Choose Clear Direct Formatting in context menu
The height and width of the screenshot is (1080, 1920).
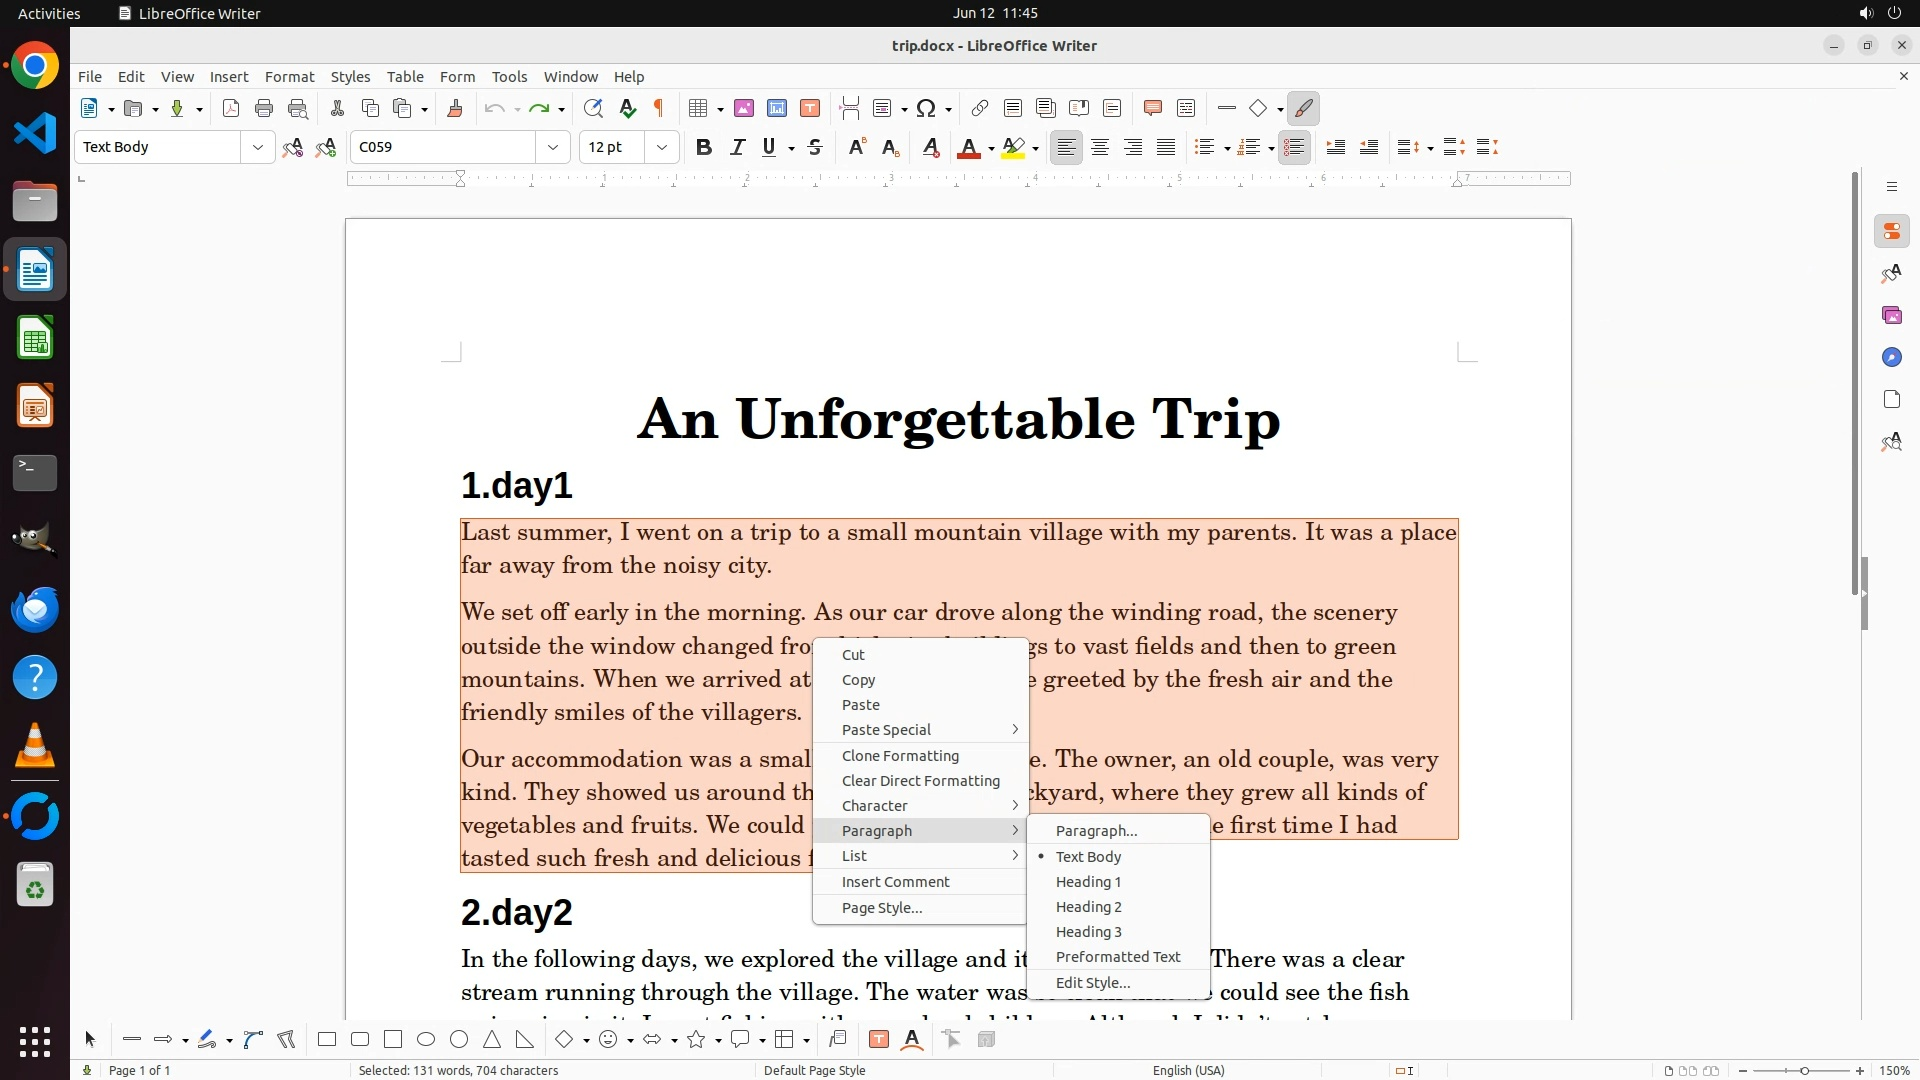[x=920, y=781]
